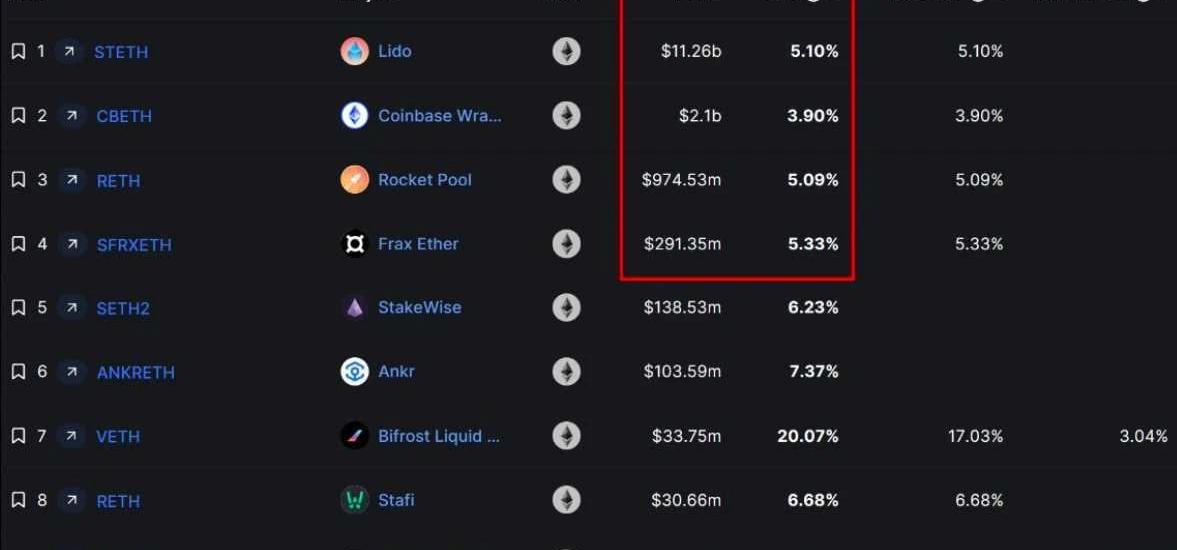Toggle bookmark for CBETH pool

[18, 116]
